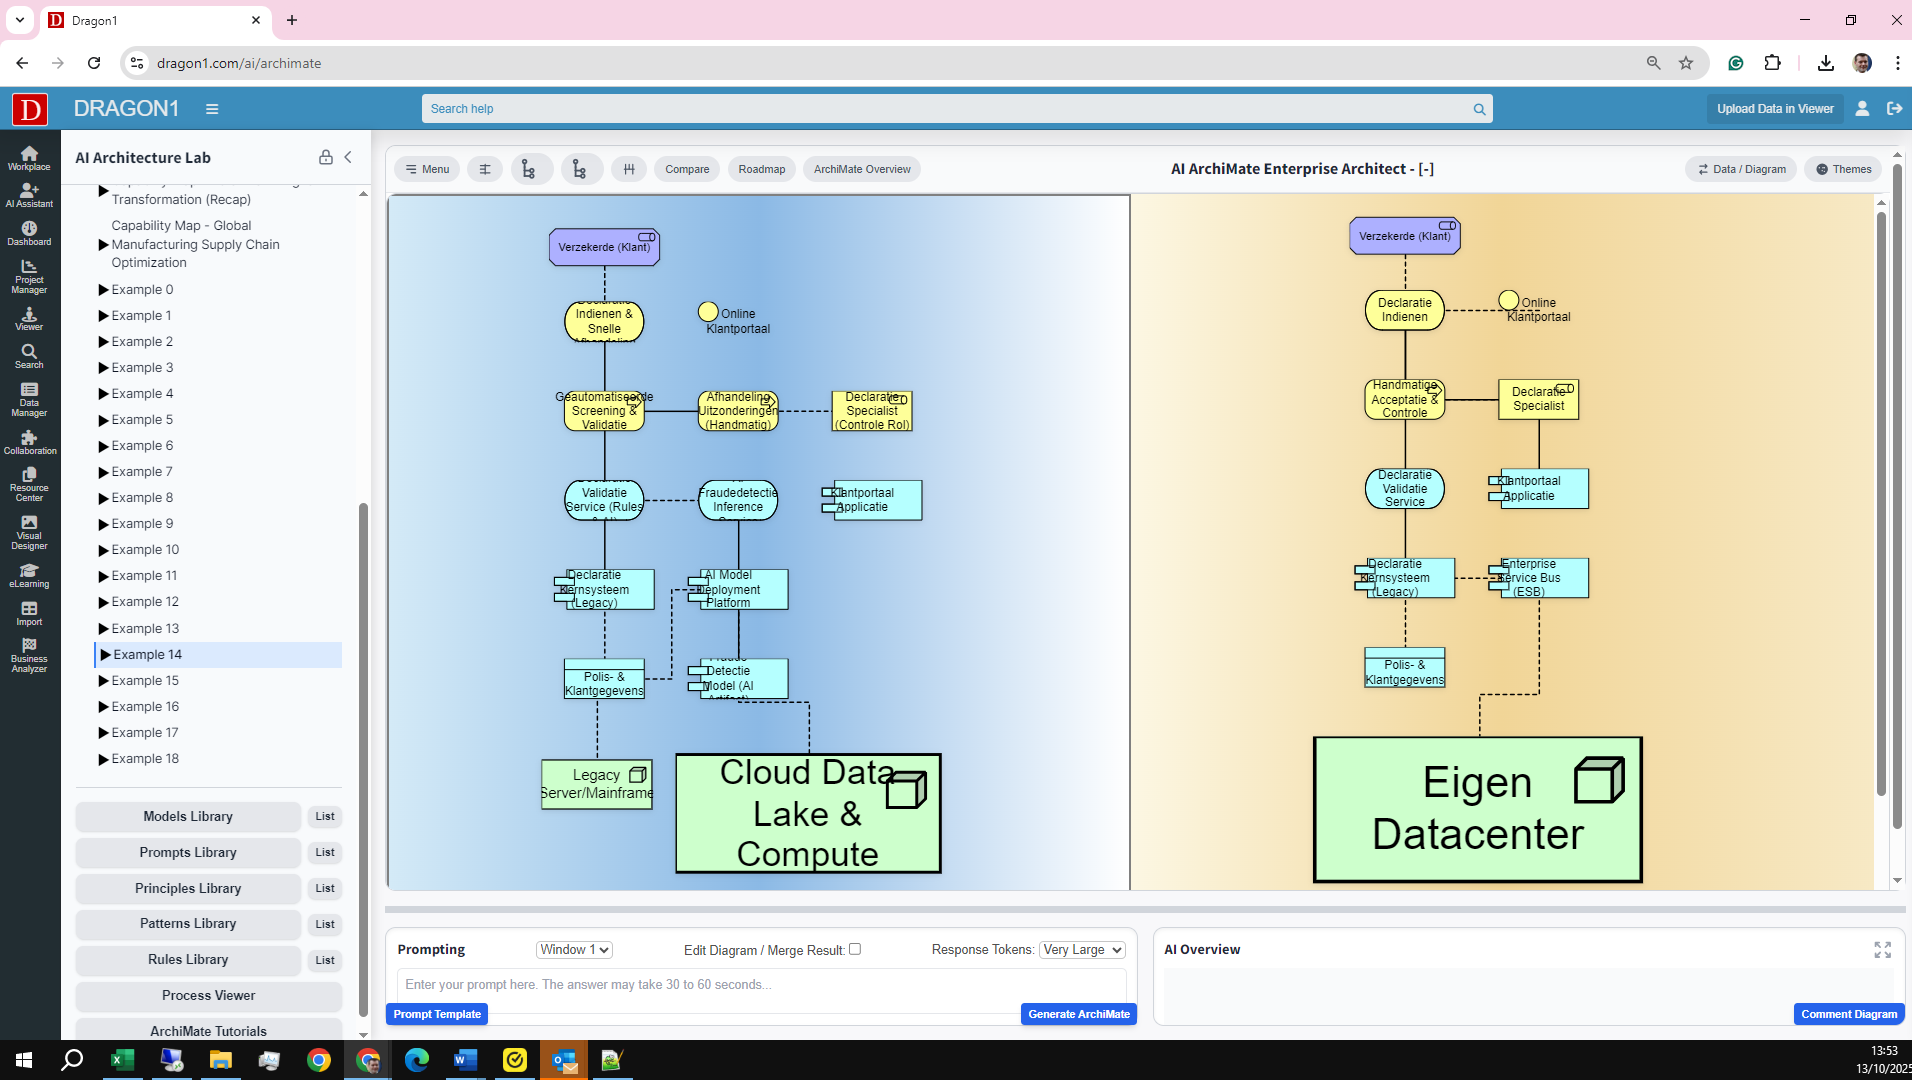Open the Window 1 dropdown
This screenshot has width=1912, height=1080.
click(x=574, y=950)
